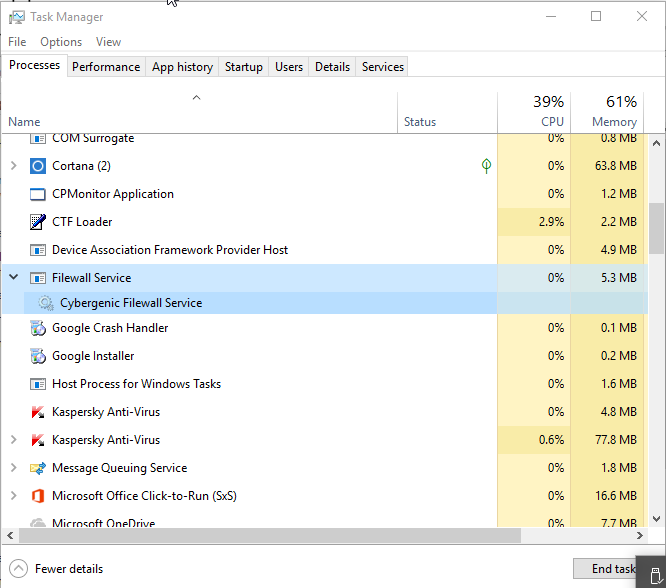
Task: Click the Microsoft OneDrive cloud icon
Action: click(x=37, y=522)
